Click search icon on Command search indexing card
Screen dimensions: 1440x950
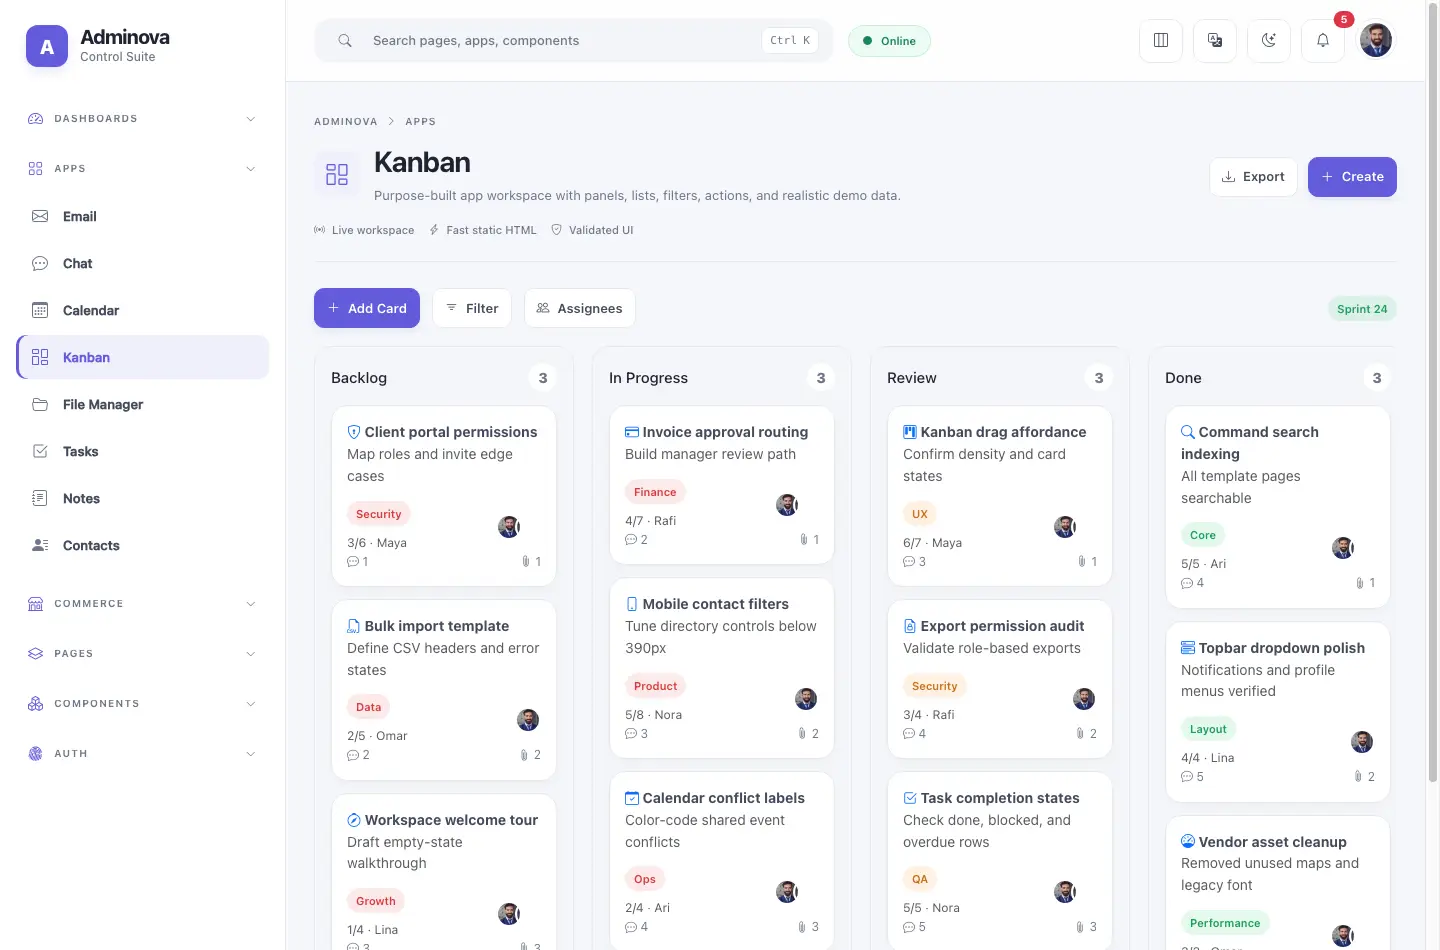tap(1188, 432)
